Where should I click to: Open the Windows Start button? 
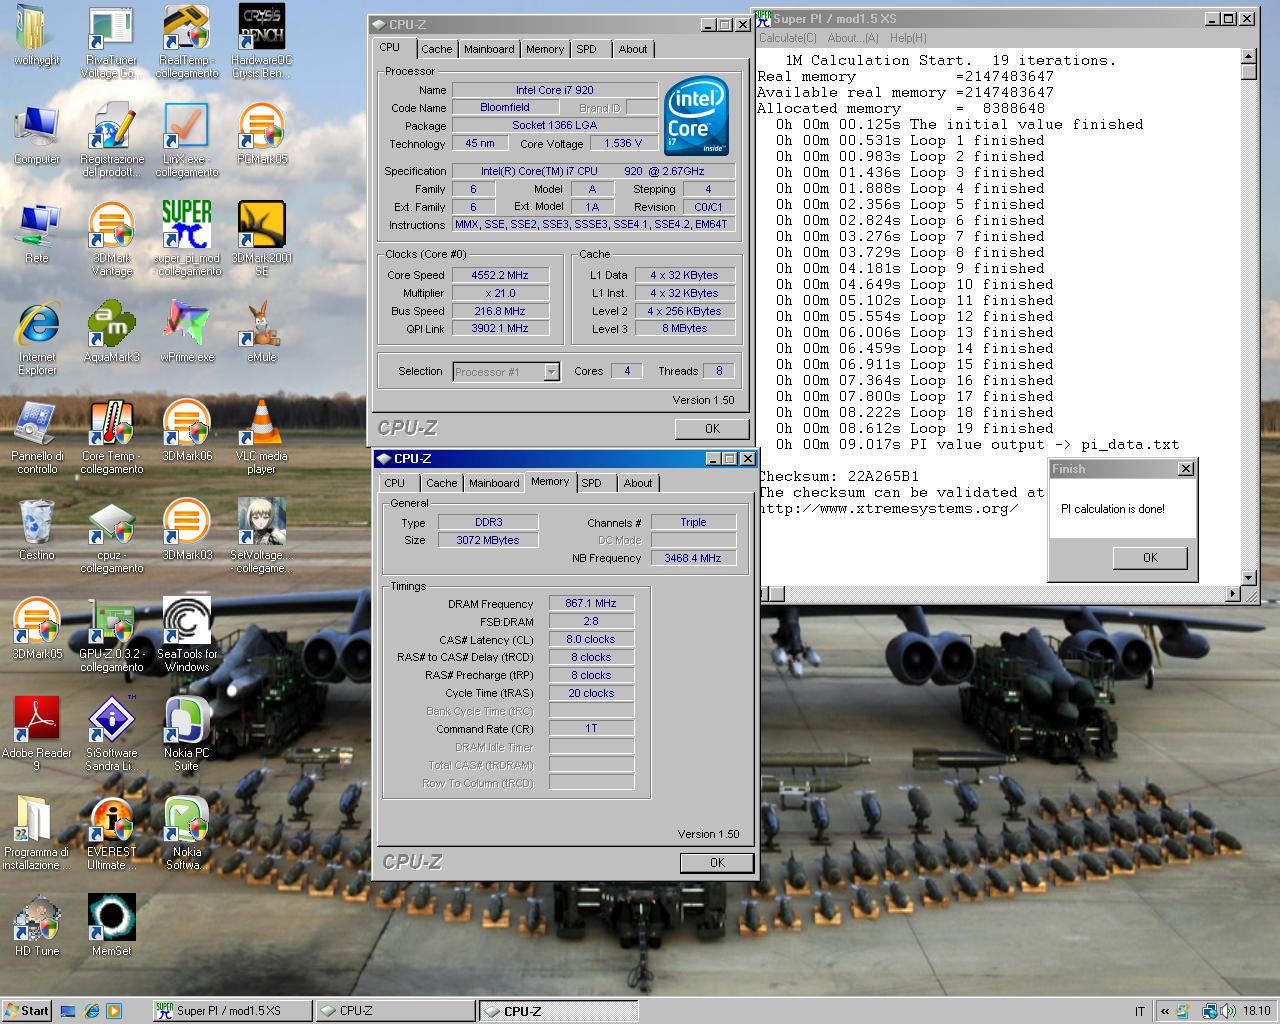pyautogui.click(x=26, y=1010)
